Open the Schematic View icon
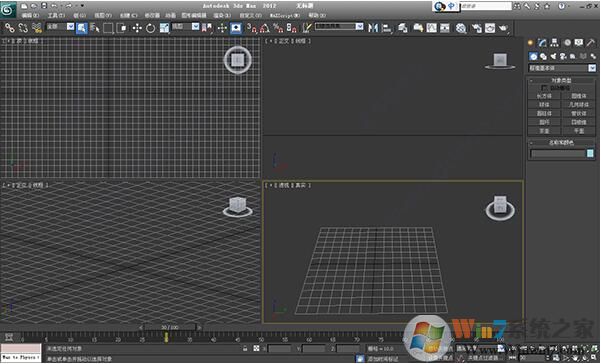Screen dimensions: 601x364 click(x=445, y=28)
